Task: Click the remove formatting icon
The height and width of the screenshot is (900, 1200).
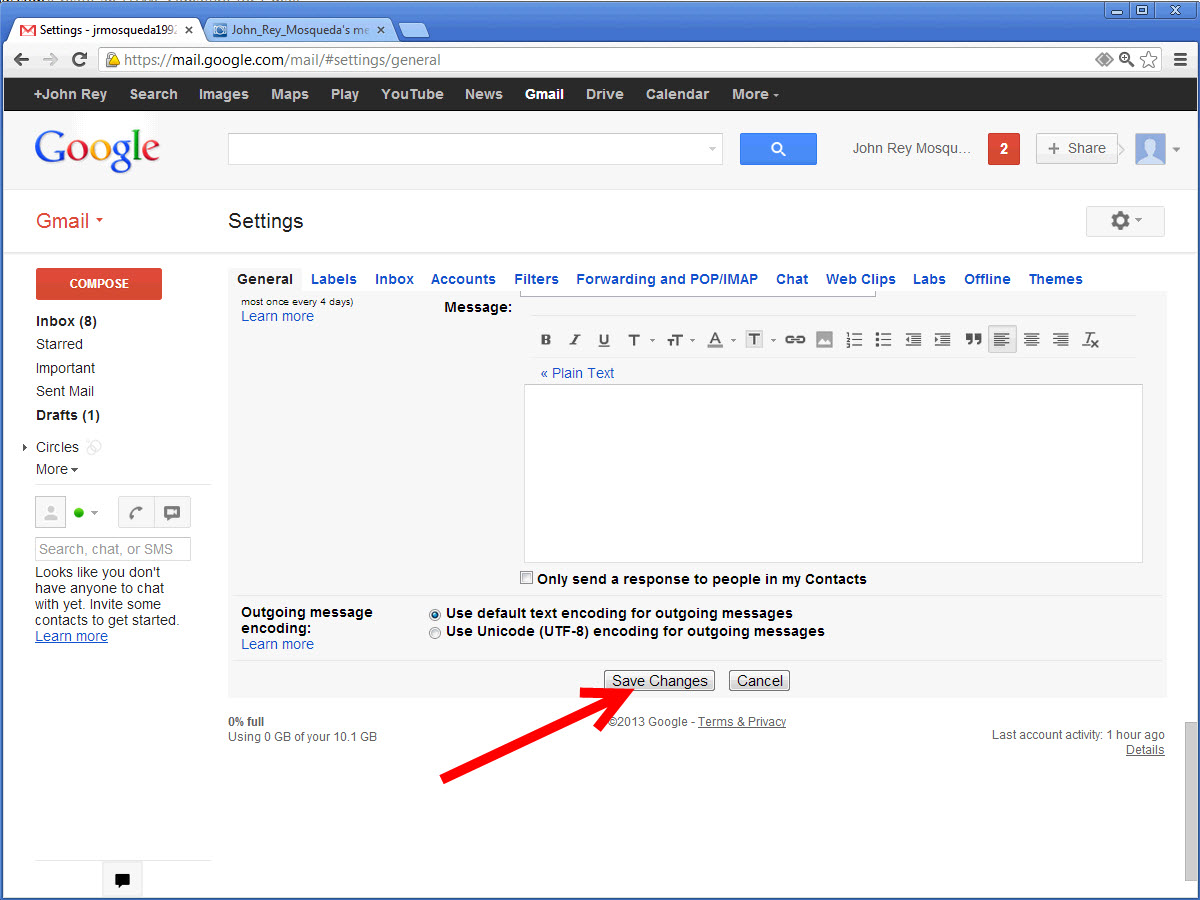Action: point(1091,340)
